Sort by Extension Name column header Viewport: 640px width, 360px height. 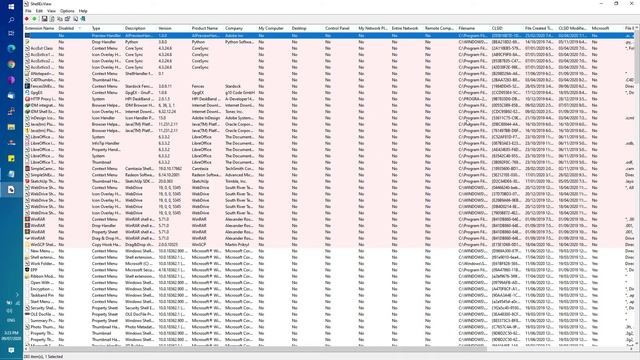coord(40,29)
